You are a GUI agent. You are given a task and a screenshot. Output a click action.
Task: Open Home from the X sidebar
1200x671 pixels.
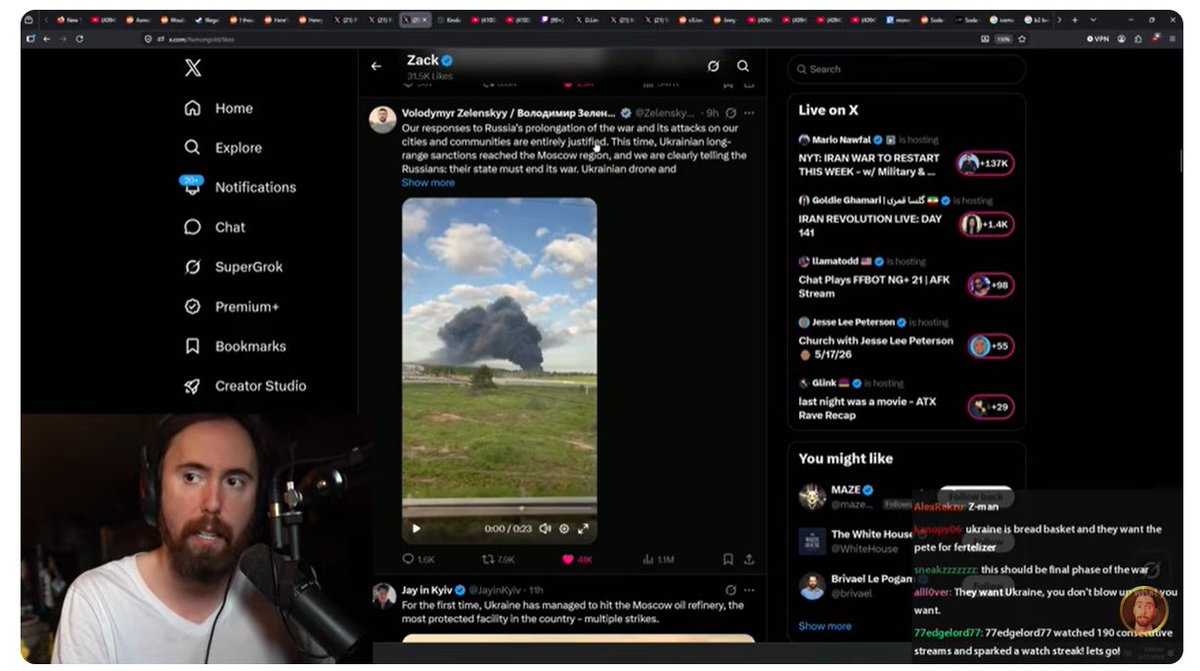(x=219, y=108)
